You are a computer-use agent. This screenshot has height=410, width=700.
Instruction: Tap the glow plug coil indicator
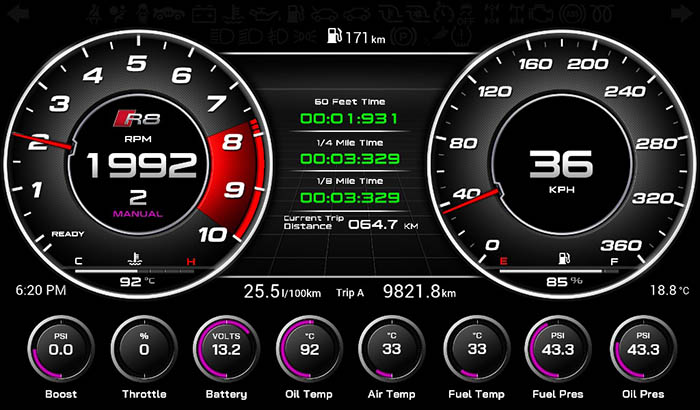603,14
